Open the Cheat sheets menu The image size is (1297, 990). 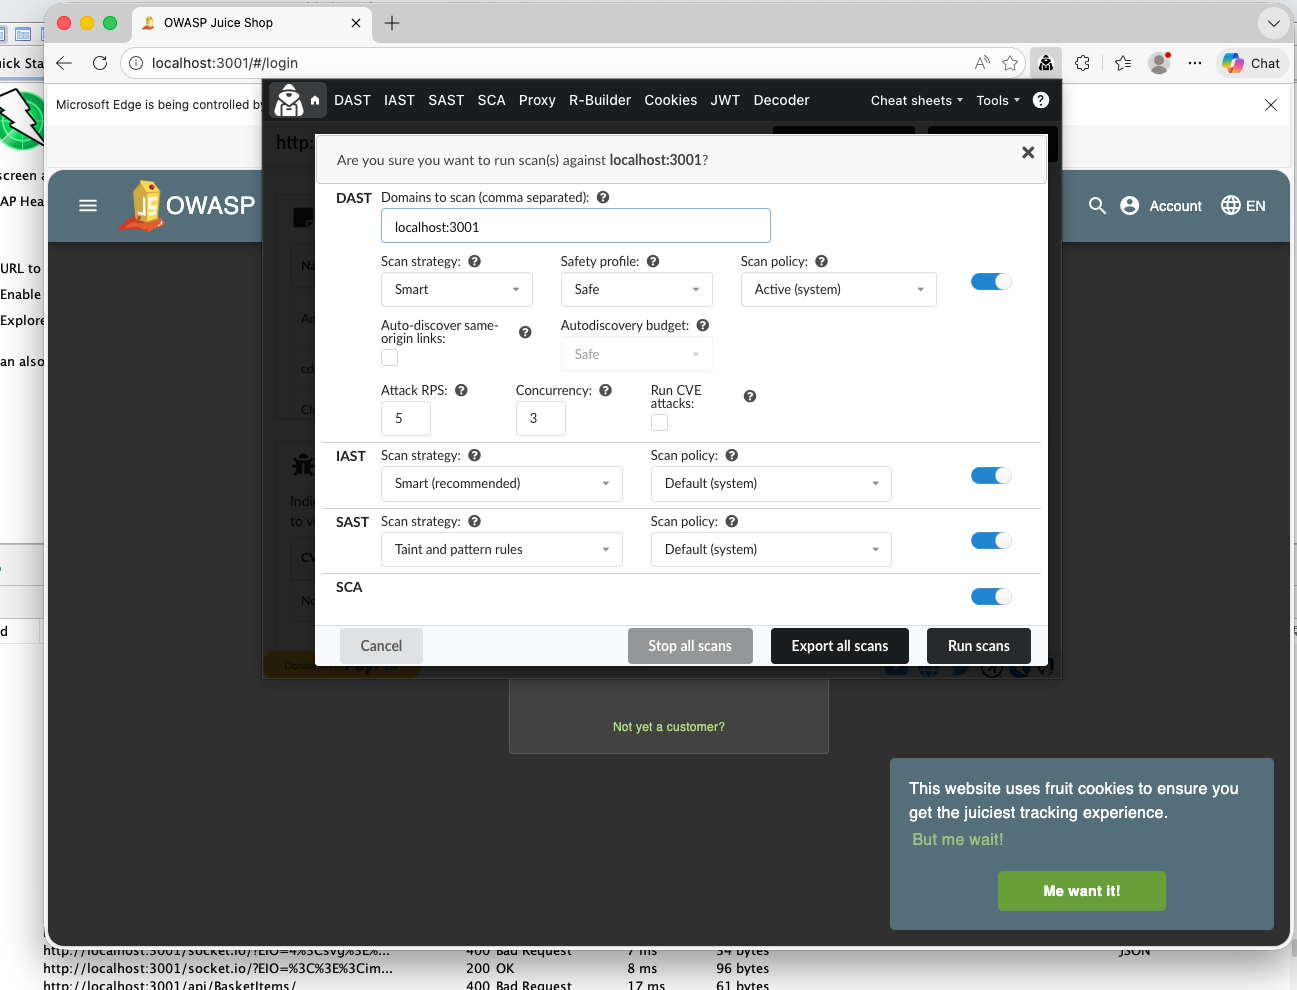[911, 100]
